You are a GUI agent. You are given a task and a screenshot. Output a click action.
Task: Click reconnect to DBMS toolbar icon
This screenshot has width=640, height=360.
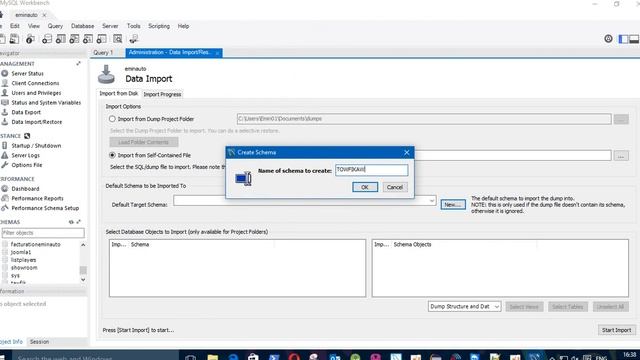pos(133,39)
